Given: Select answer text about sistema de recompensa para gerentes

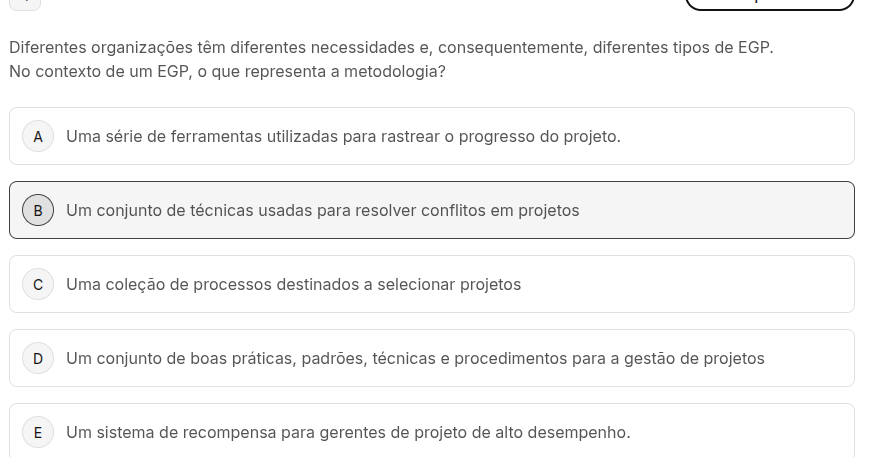Looking at the screenshot, I should pyautogui.click(x=348, y=432).
